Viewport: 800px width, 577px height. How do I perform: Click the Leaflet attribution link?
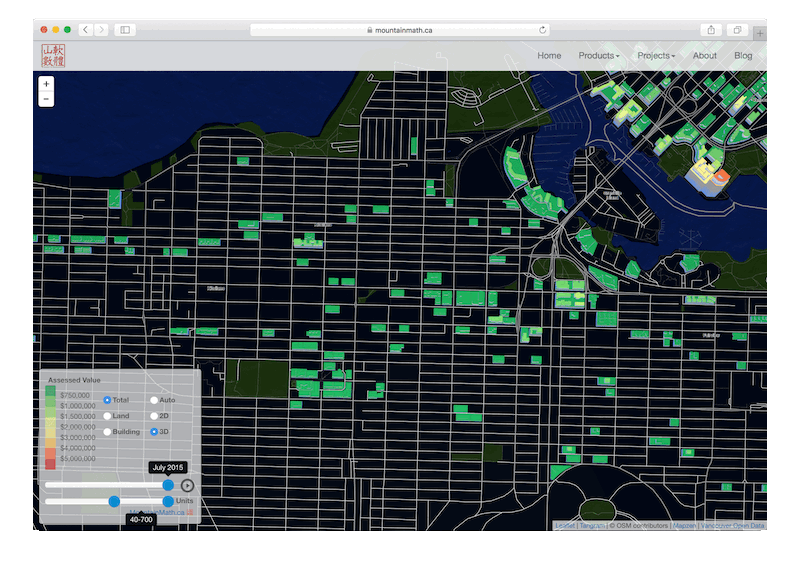pyautogui.click(x=565, y=525)
